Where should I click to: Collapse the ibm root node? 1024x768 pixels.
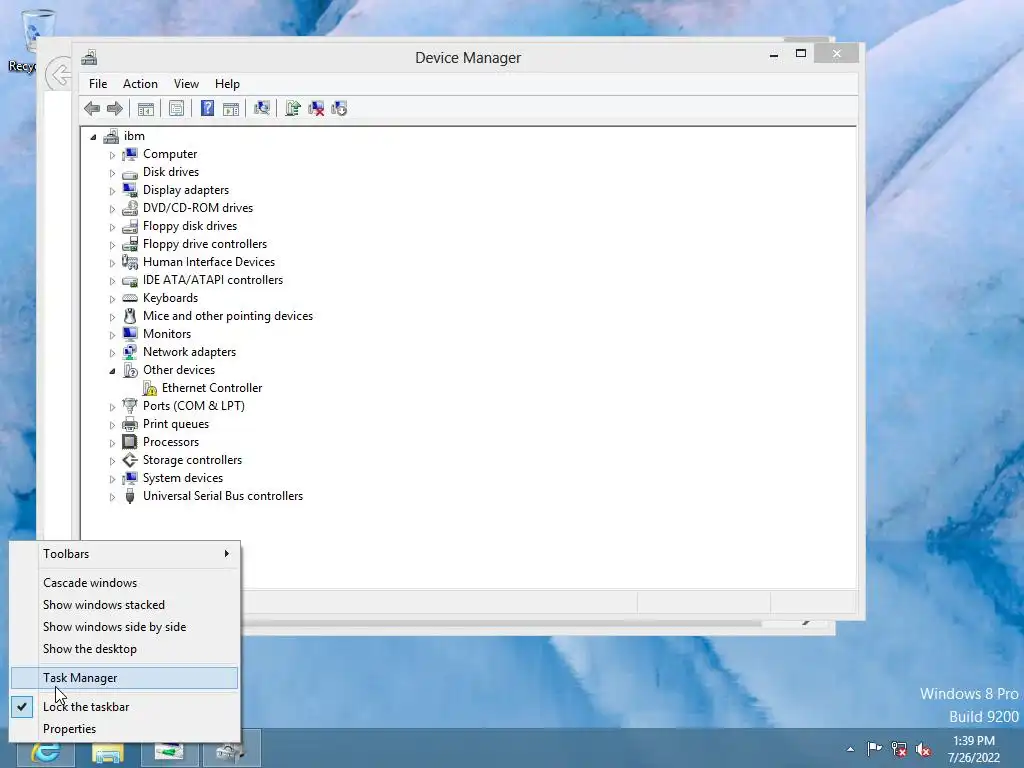93,137
